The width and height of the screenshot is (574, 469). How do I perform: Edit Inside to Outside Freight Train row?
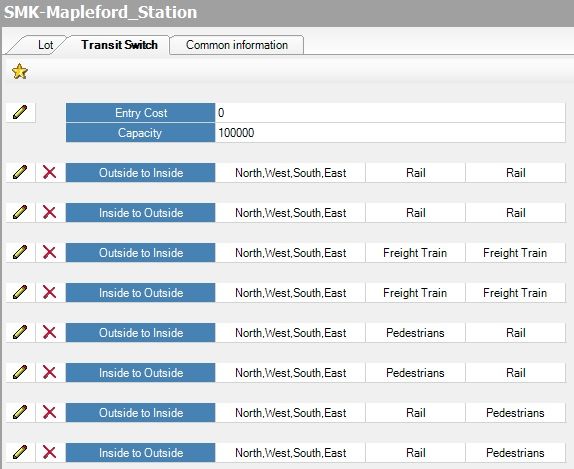20,292
